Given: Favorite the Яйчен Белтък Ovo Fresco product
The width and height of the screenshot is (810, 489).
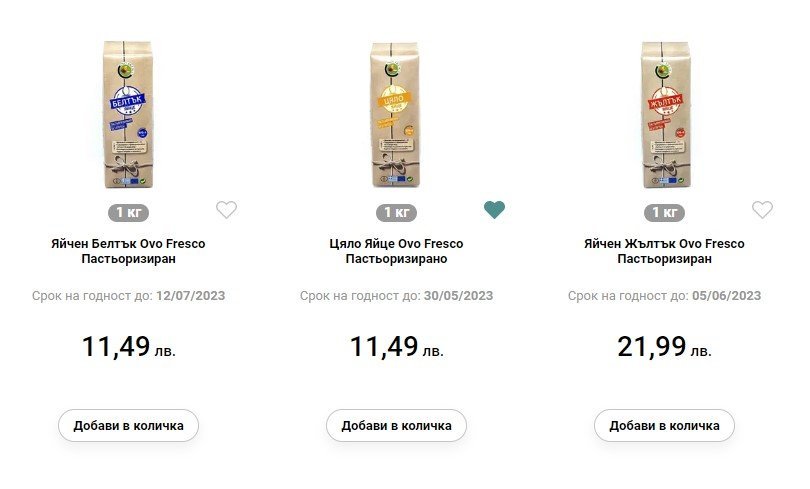Looking at the screenshot, I should click(227, 210).
